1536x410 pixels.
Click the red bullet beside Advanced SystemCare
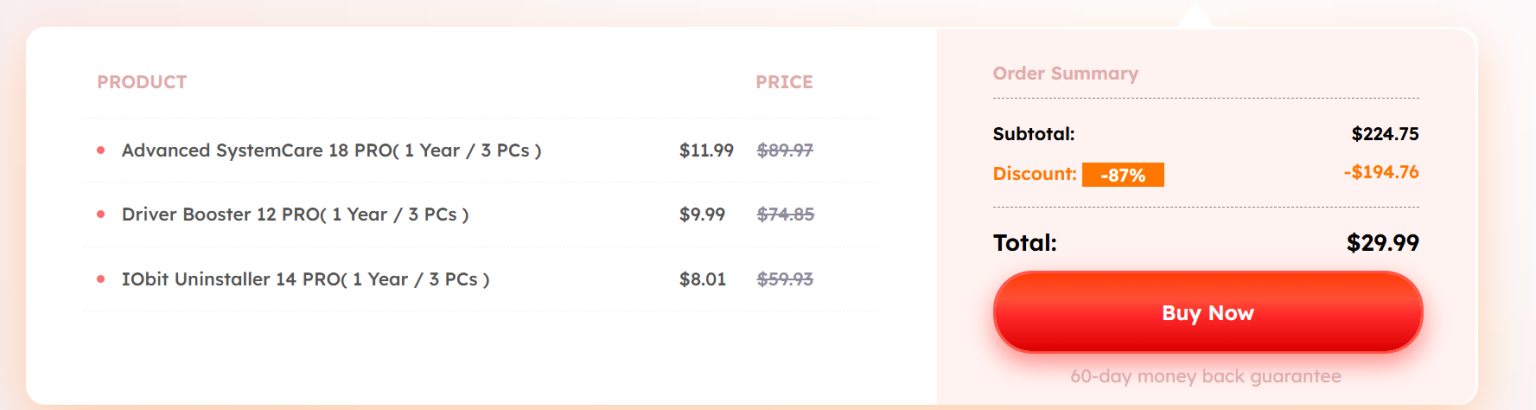tap(100, 151)
